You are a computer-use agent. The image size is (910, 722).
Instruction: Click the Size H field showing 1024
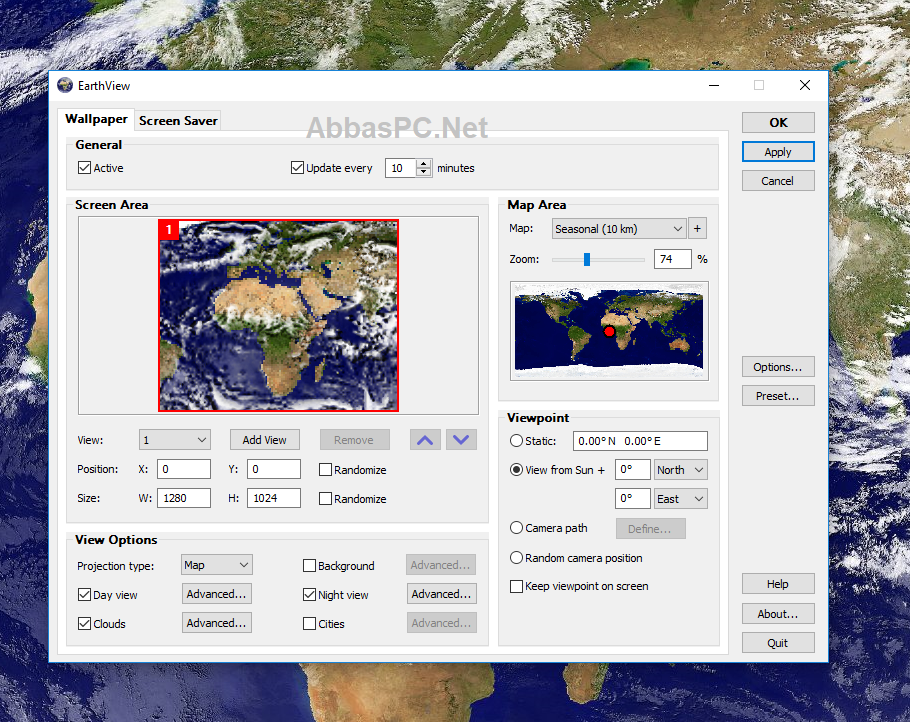(x=274, y=498)
